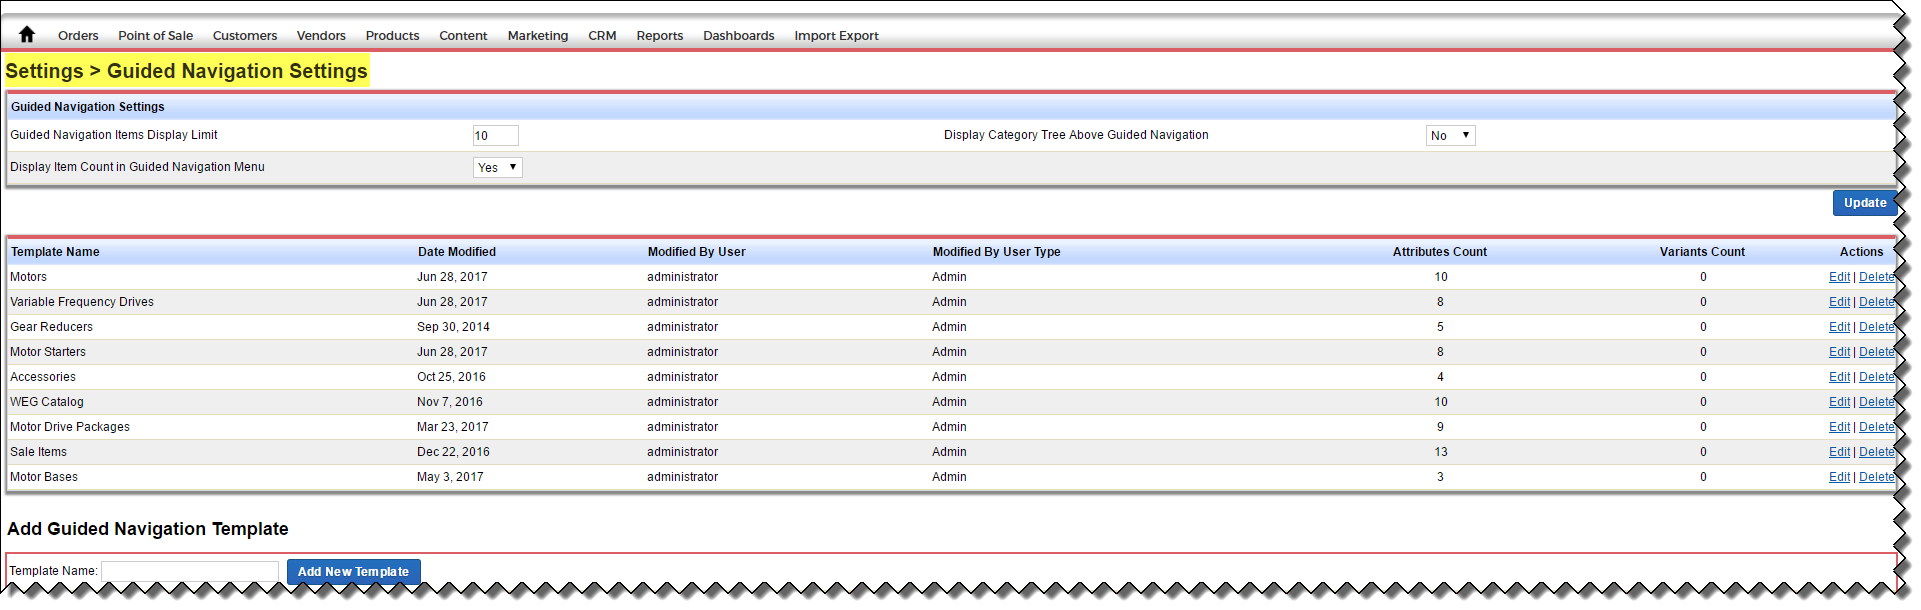Open the Customers menu

pyautogui.click(x=245, y=36)
